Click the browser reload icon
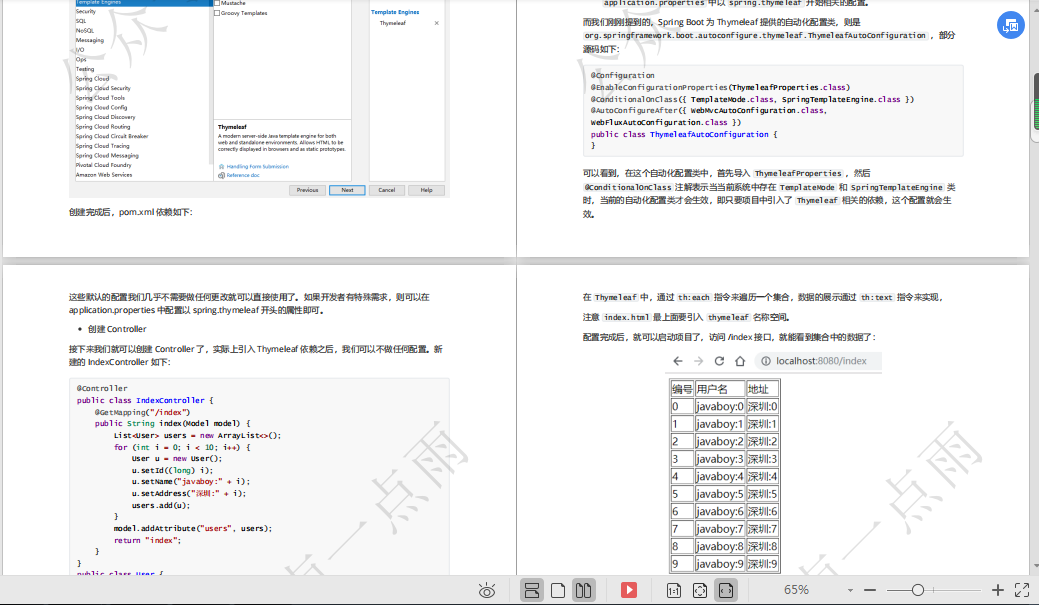 719,361
